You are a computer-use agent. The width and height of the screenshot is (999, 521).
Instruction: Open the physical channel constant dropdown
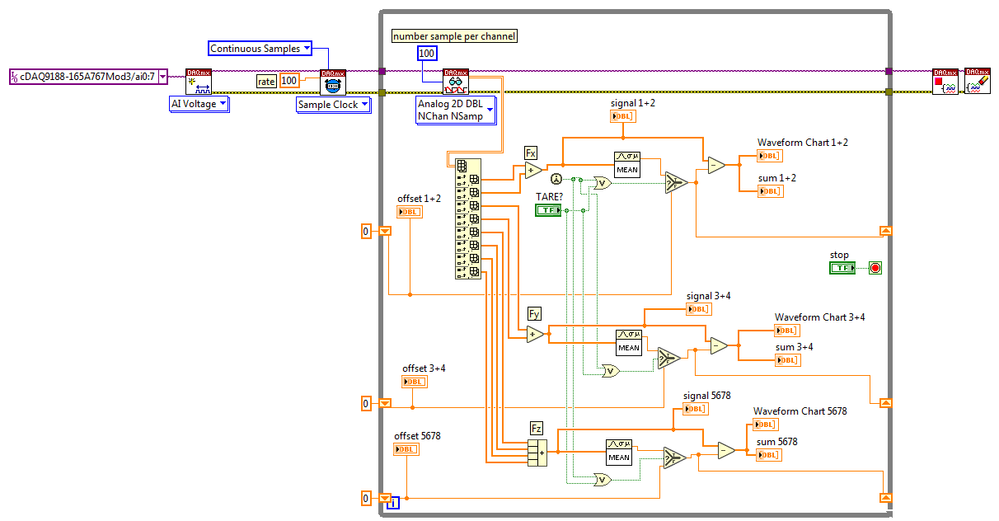coord(162,76)
